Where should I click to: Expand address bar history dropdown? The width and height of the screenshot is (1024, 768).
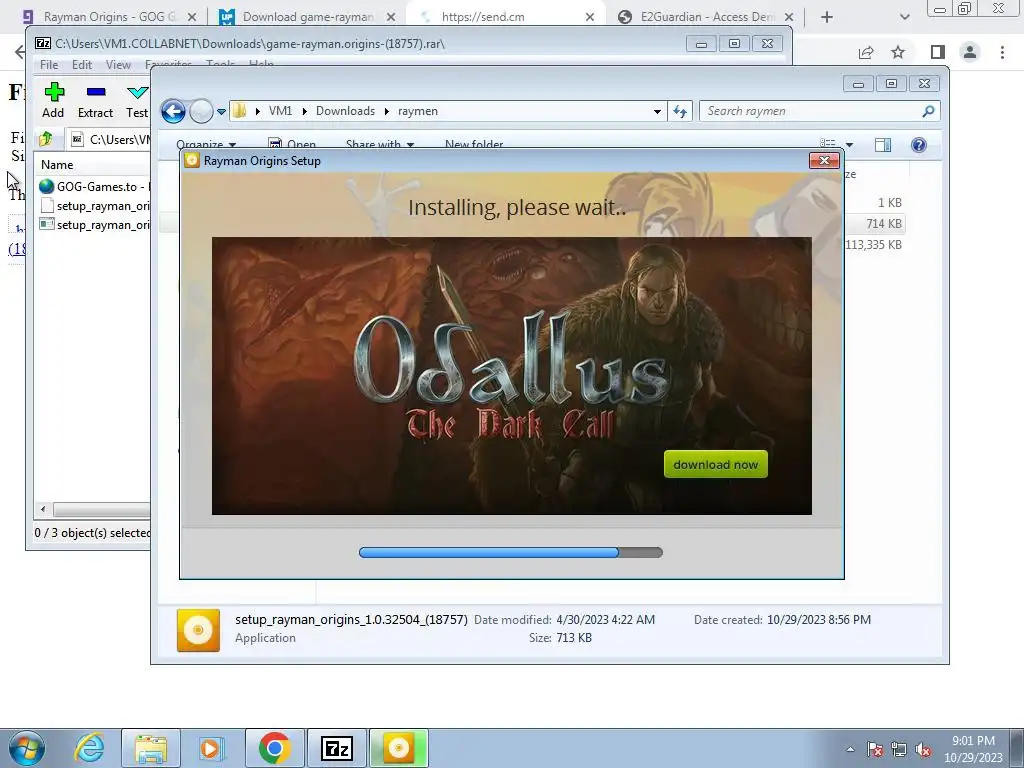click(657, 112)
